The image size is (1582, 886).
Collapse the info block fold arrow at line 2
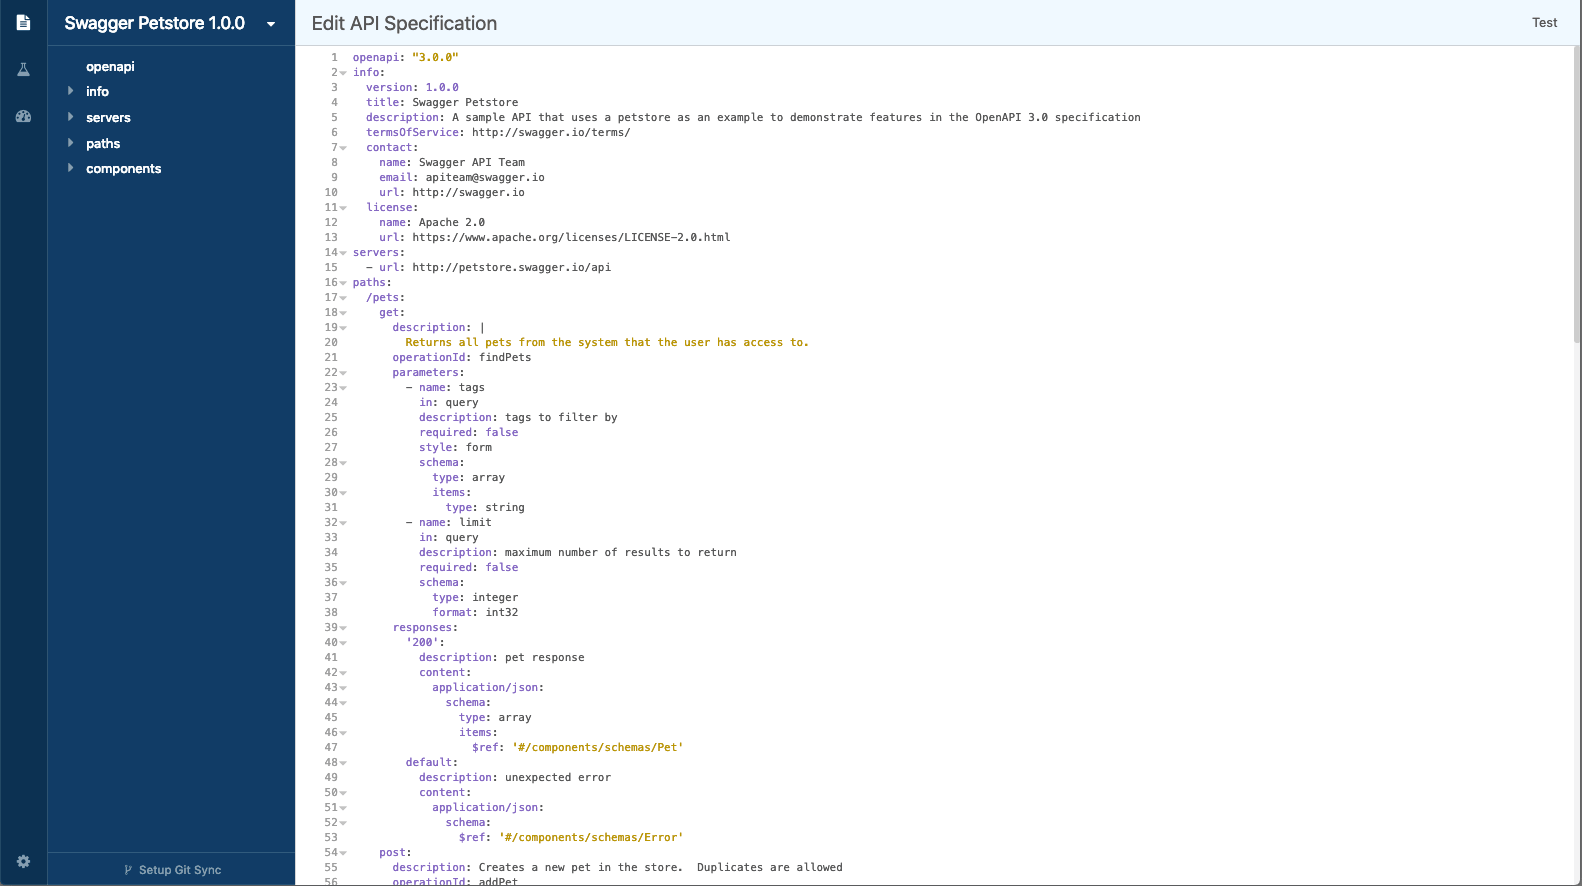[x=343, y=73]
